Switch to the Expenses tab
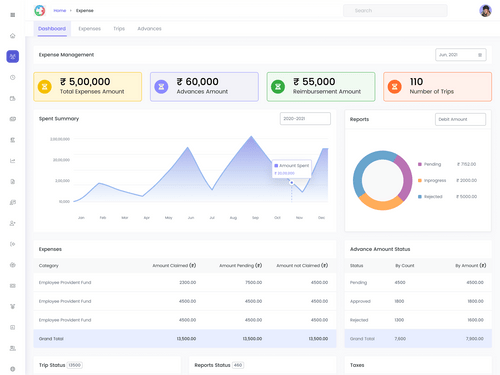The width and height of the screenshot is (500, 375). 90,29
